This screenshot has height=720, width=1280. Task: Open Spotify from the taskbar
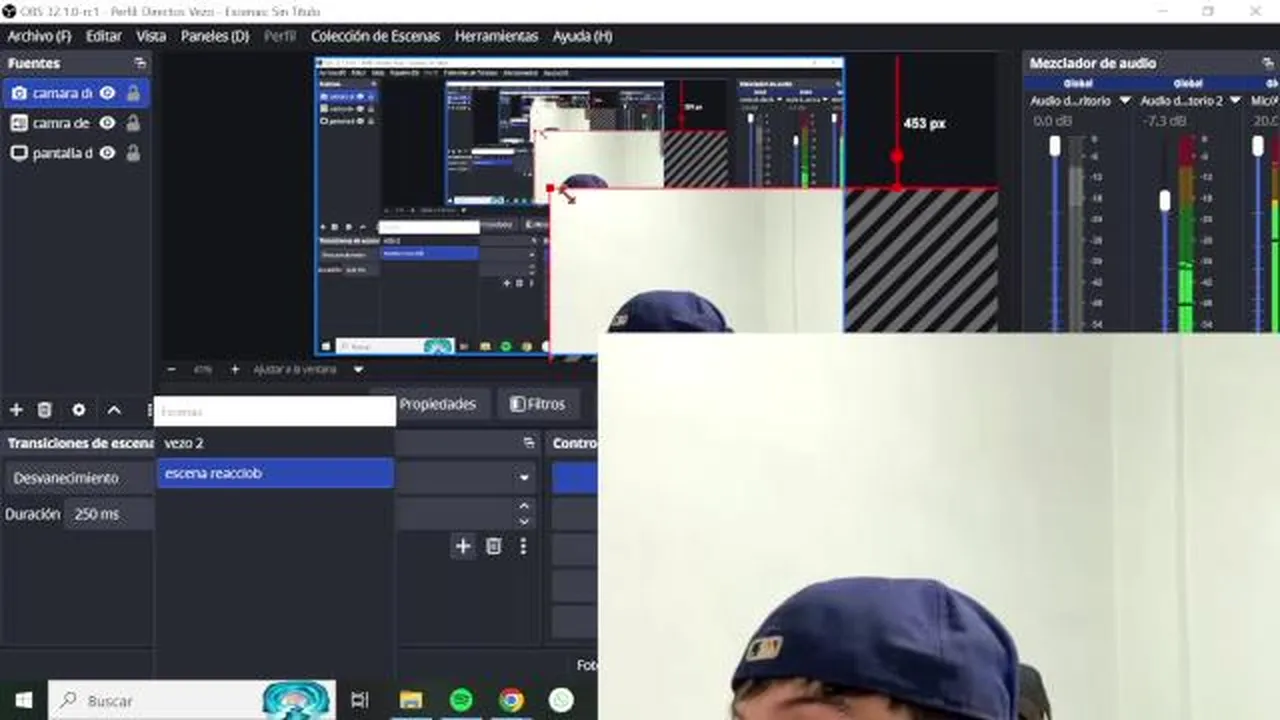click(461, 700)
